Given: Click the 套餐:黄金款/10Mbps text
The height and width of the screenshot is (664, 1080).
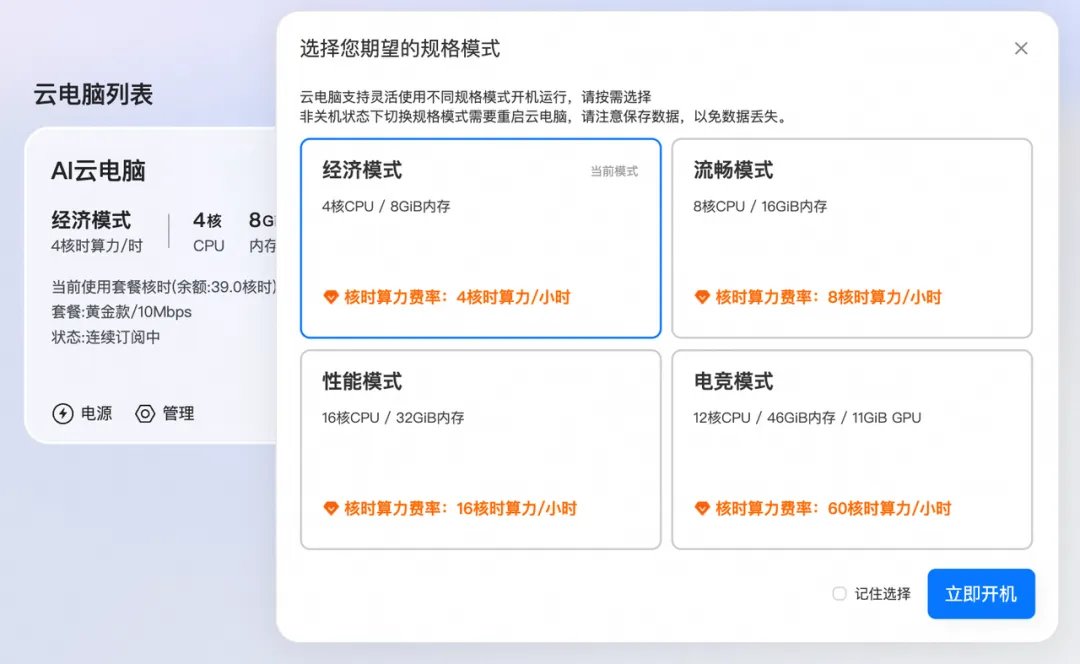Looking at the screenshot, I should point(121,311).
